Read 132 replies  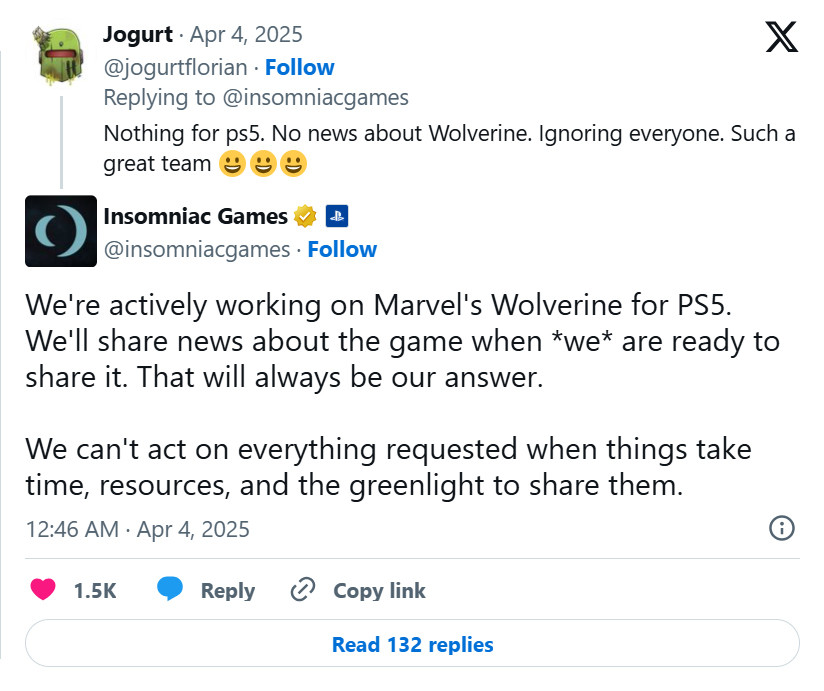(413, 644)
